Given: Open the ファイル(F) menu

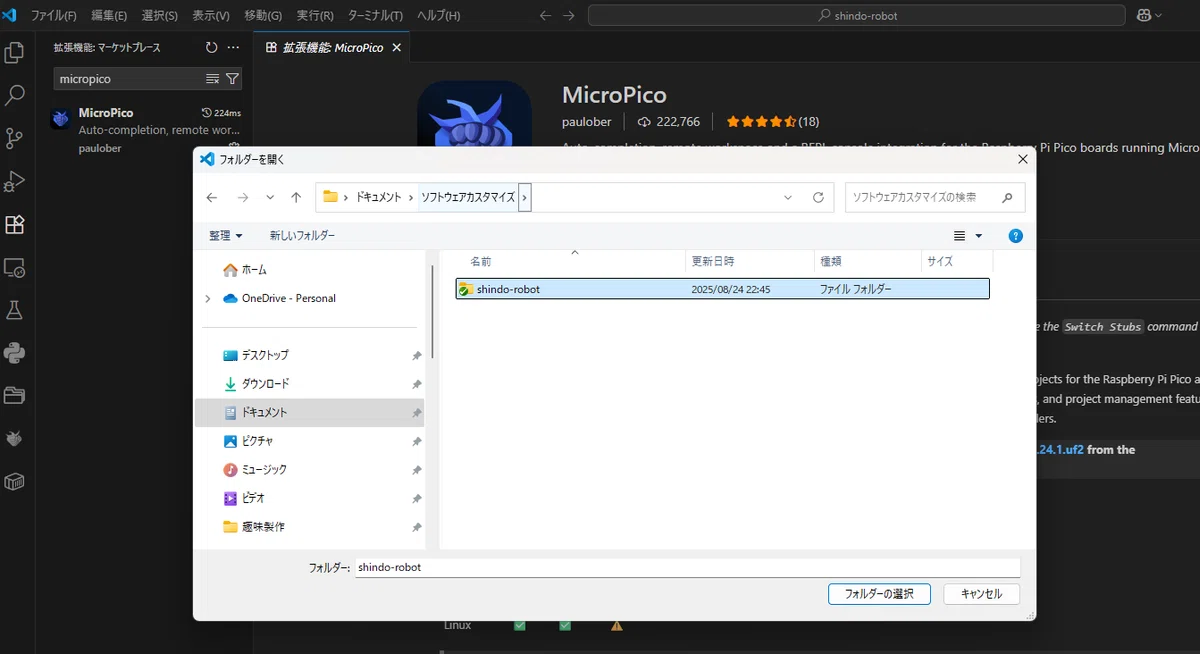Looking at the screenshot, I should [54, 16].
